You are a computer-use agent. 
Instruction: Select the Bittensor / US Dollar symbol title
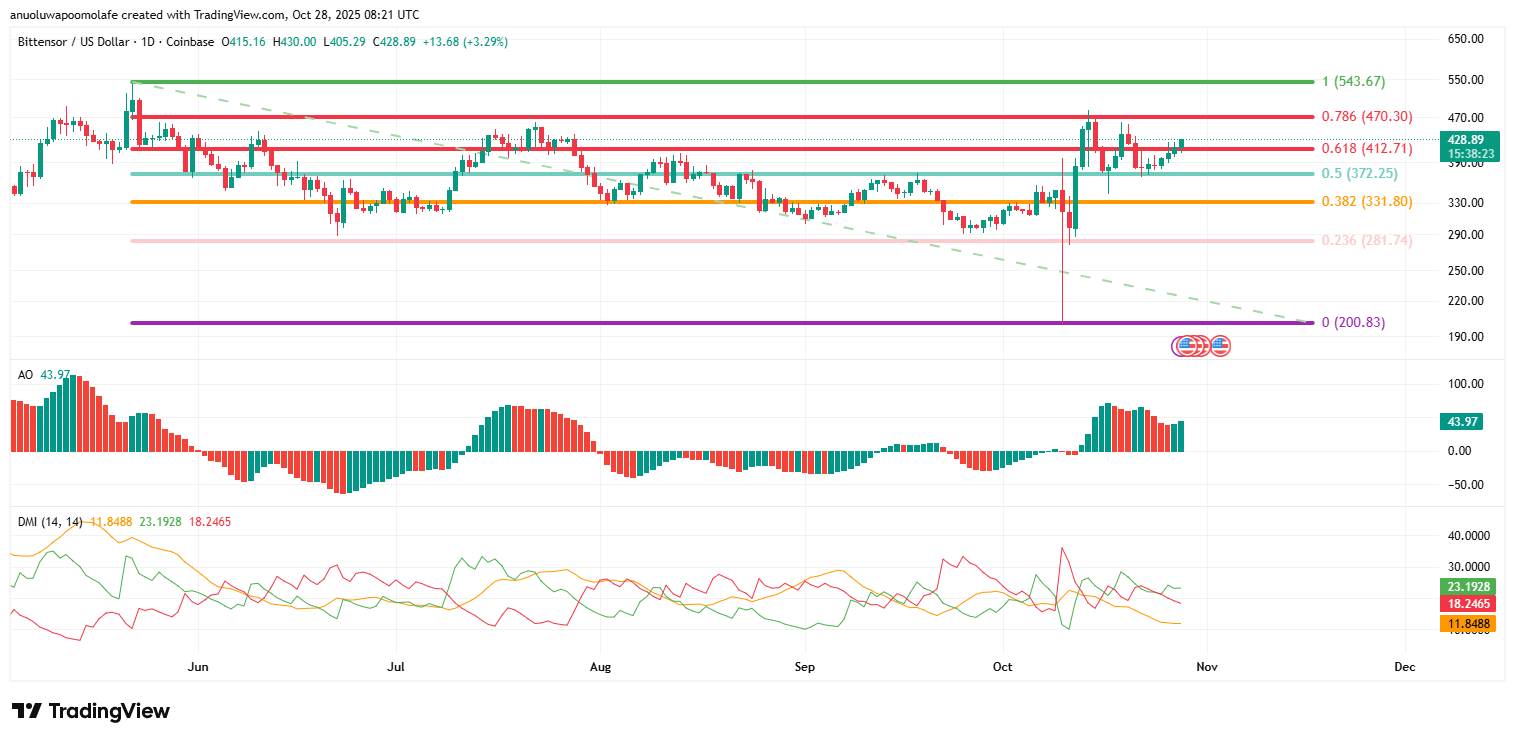(x=82, y=42)
